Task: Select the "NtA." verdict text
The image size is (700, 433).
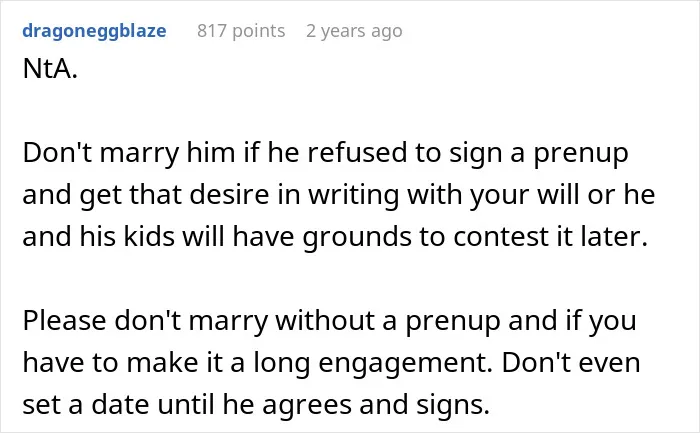Action: click(x=50, y=69)
